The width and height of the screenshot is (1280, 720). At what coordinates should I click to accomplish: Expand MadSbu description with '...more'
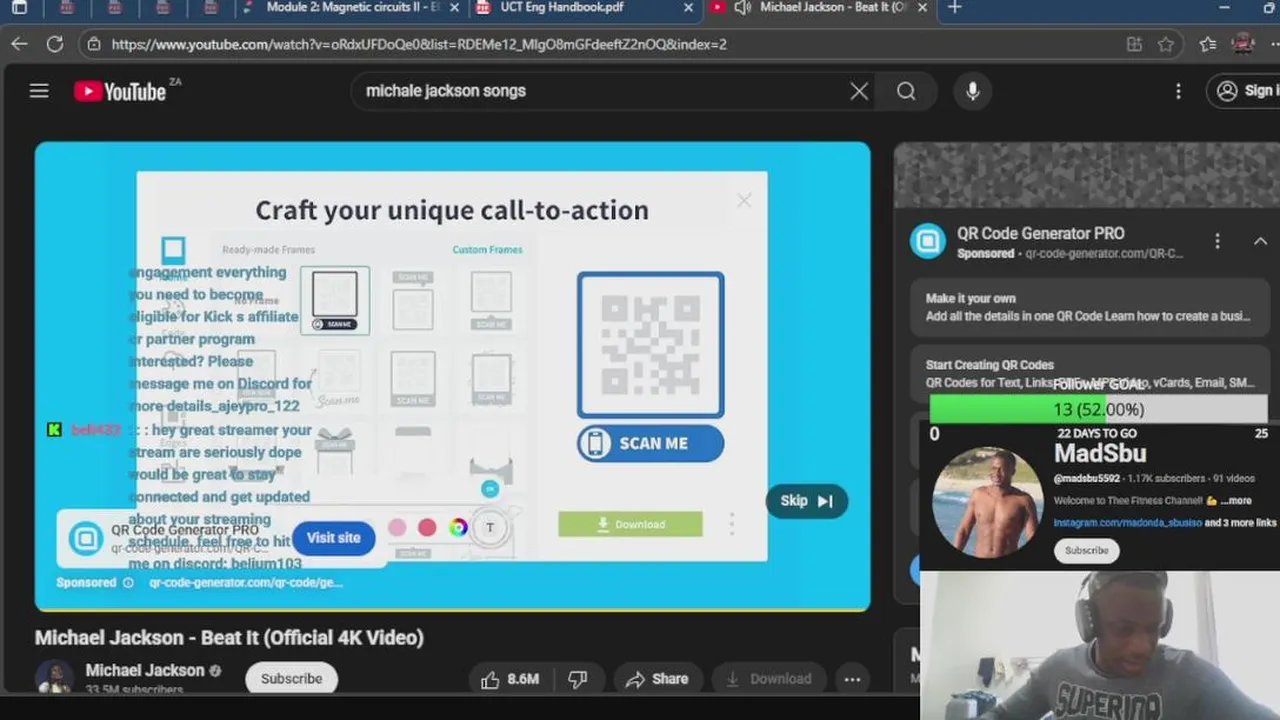(1235, 501)
